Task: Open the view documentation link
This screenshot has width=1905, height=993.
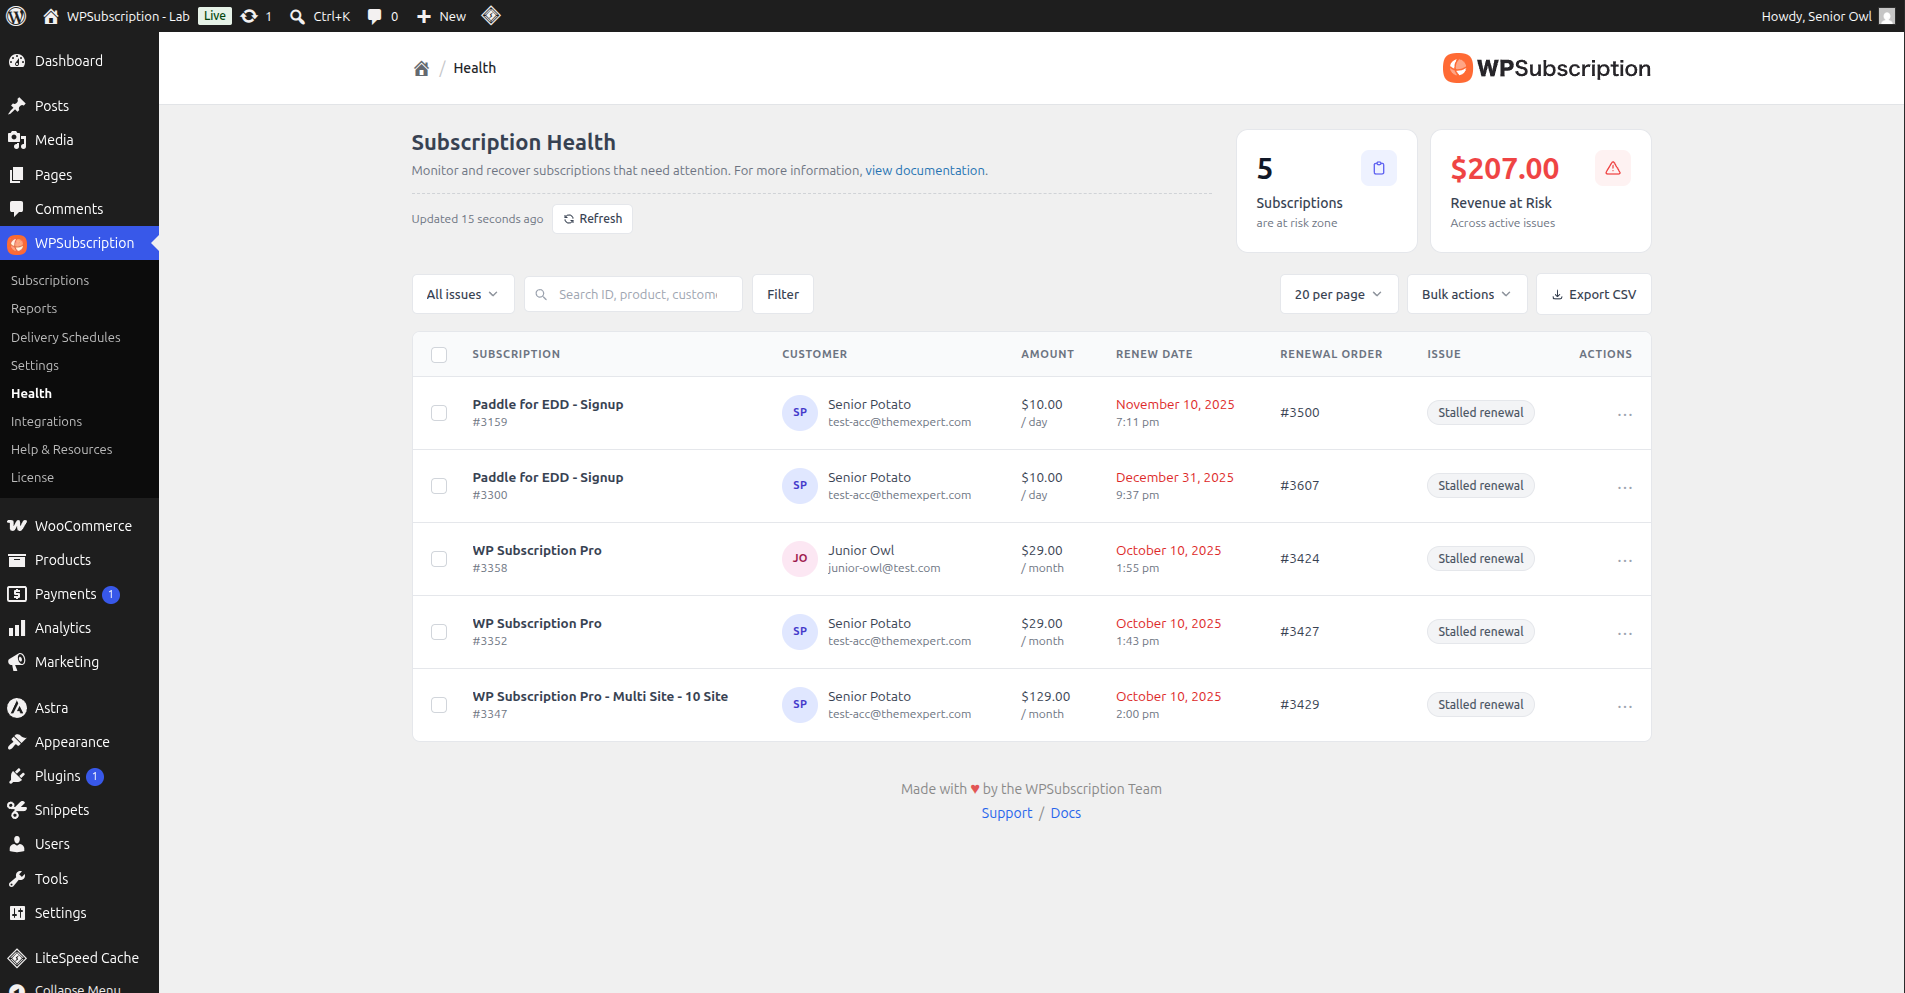Action: tap(925, 171)
